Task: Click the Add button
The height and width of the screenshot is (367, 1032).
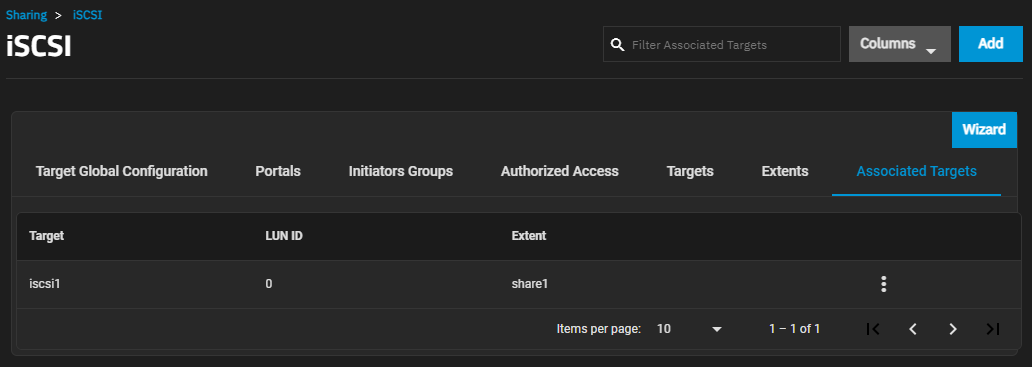Action: (991, 44)
